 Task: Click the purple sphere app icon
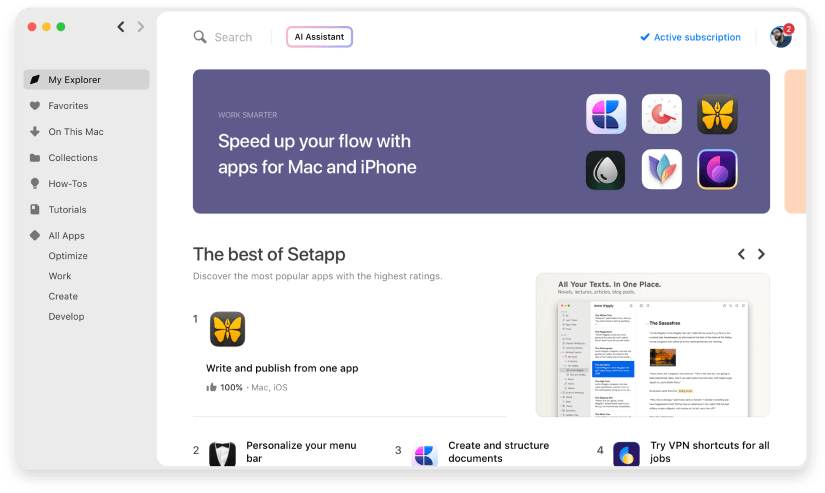pyautogui.click(x=717, y=169)
